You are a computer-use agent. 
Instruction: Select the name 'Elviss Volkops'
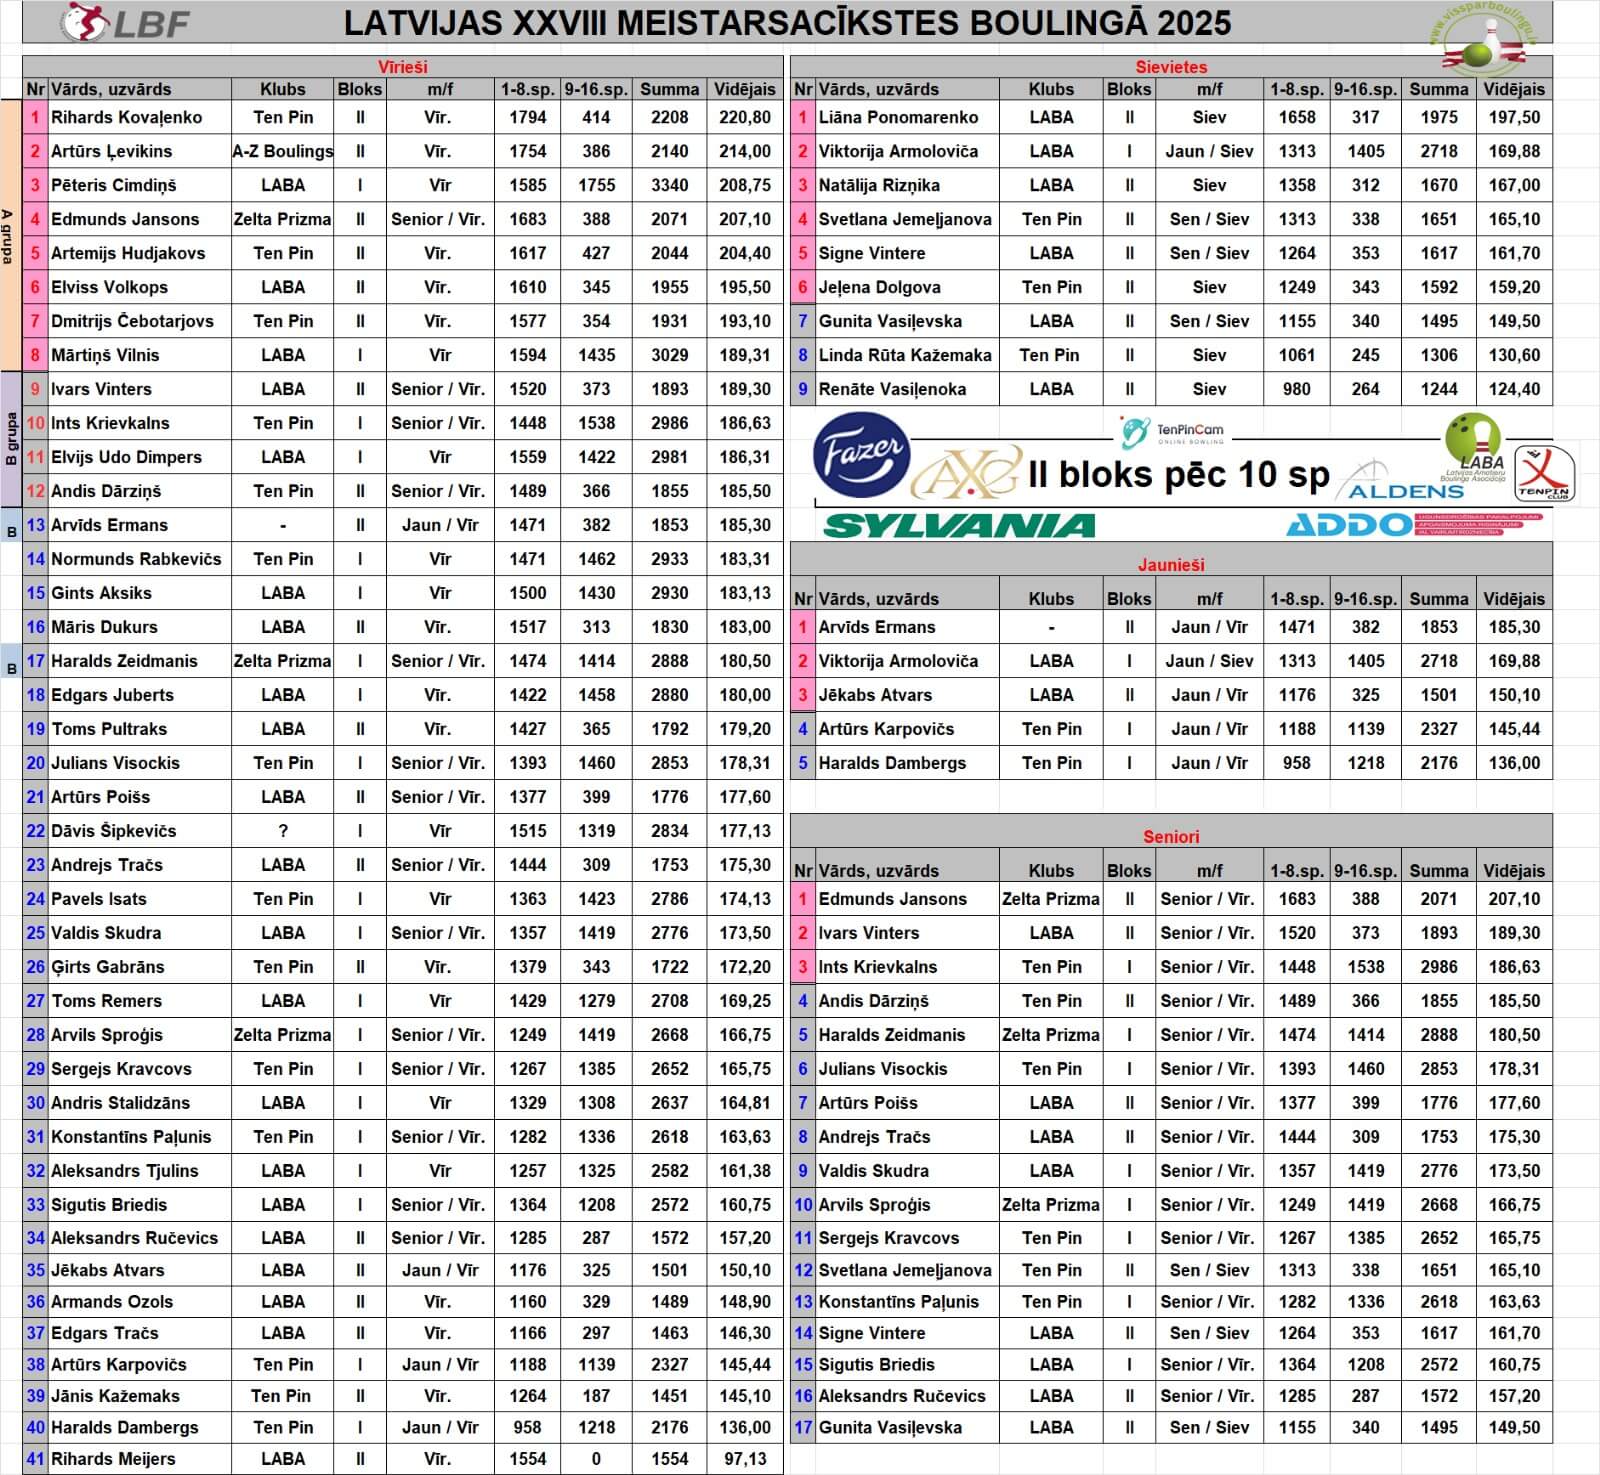pos(109,287)
